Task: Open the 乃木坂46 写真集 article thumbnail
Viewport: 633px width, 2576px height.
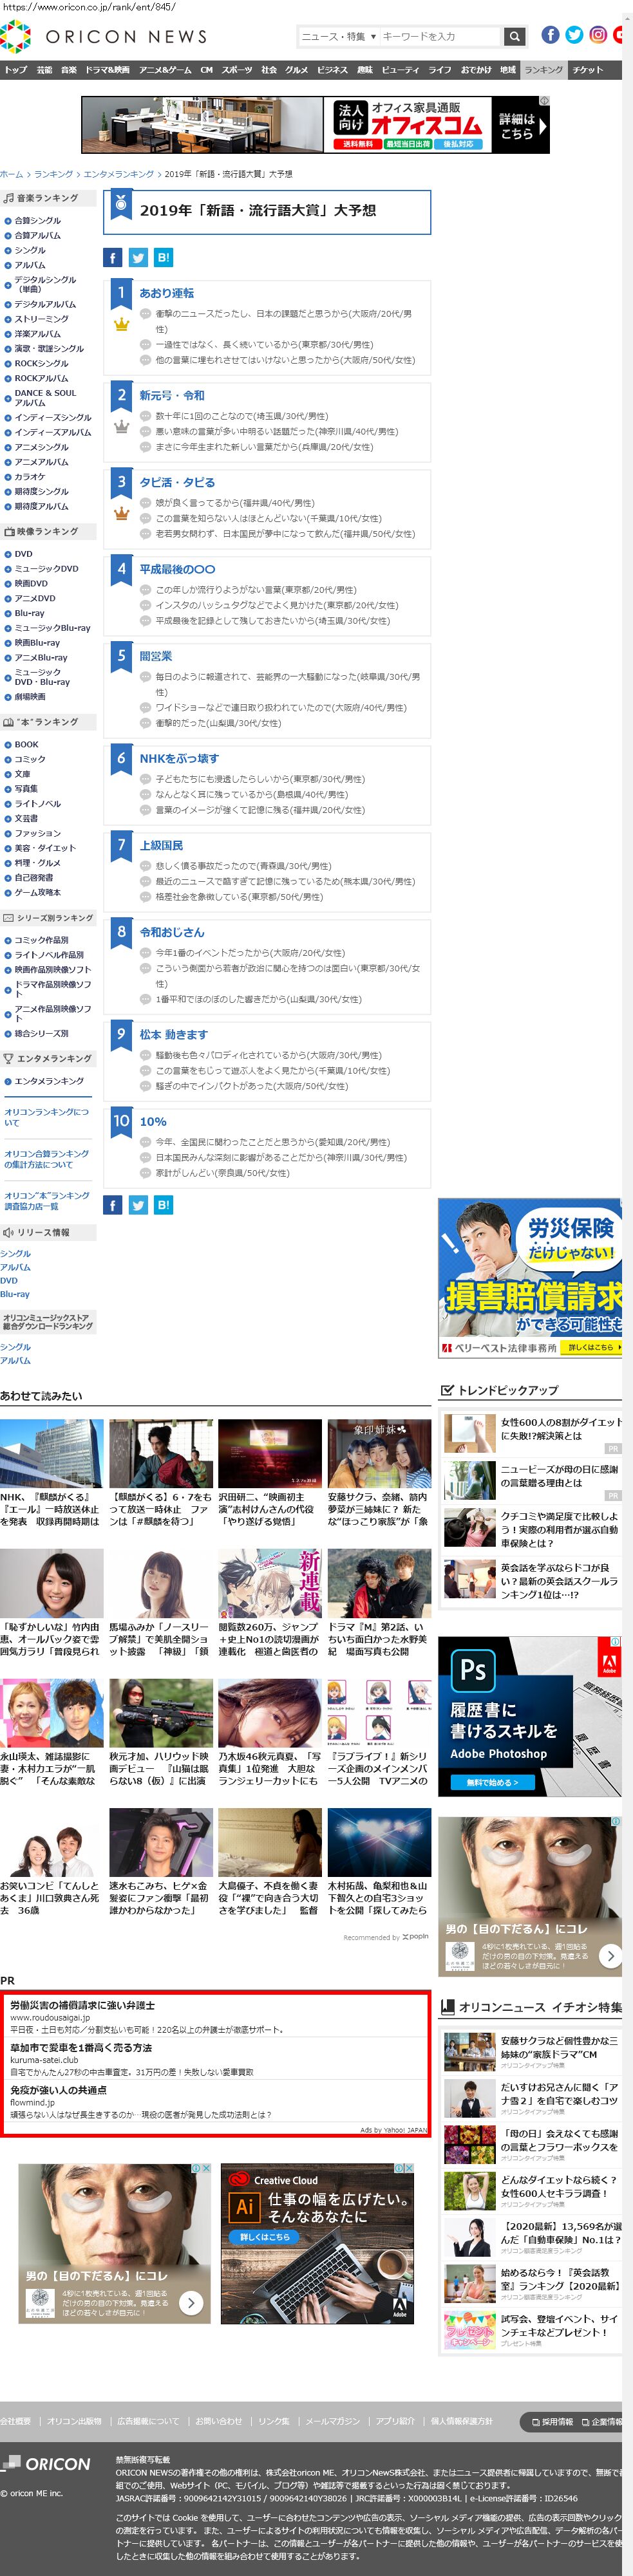Action: pos(270,1713)
